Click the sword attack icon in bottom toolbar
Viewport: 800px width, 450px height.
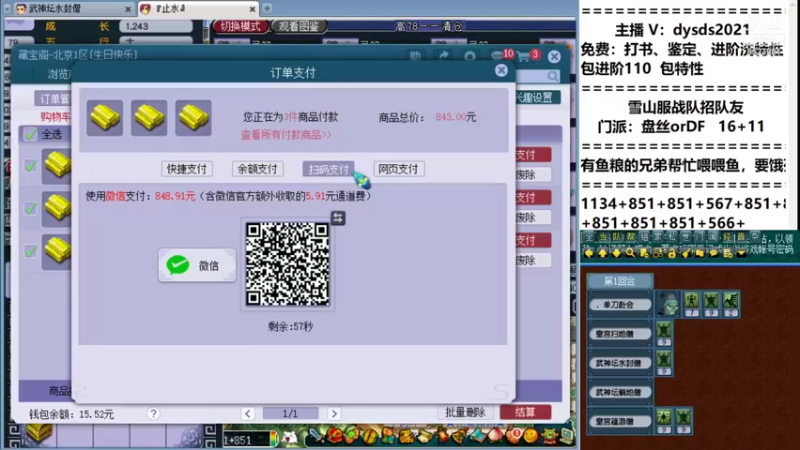(x=315, y=436)
